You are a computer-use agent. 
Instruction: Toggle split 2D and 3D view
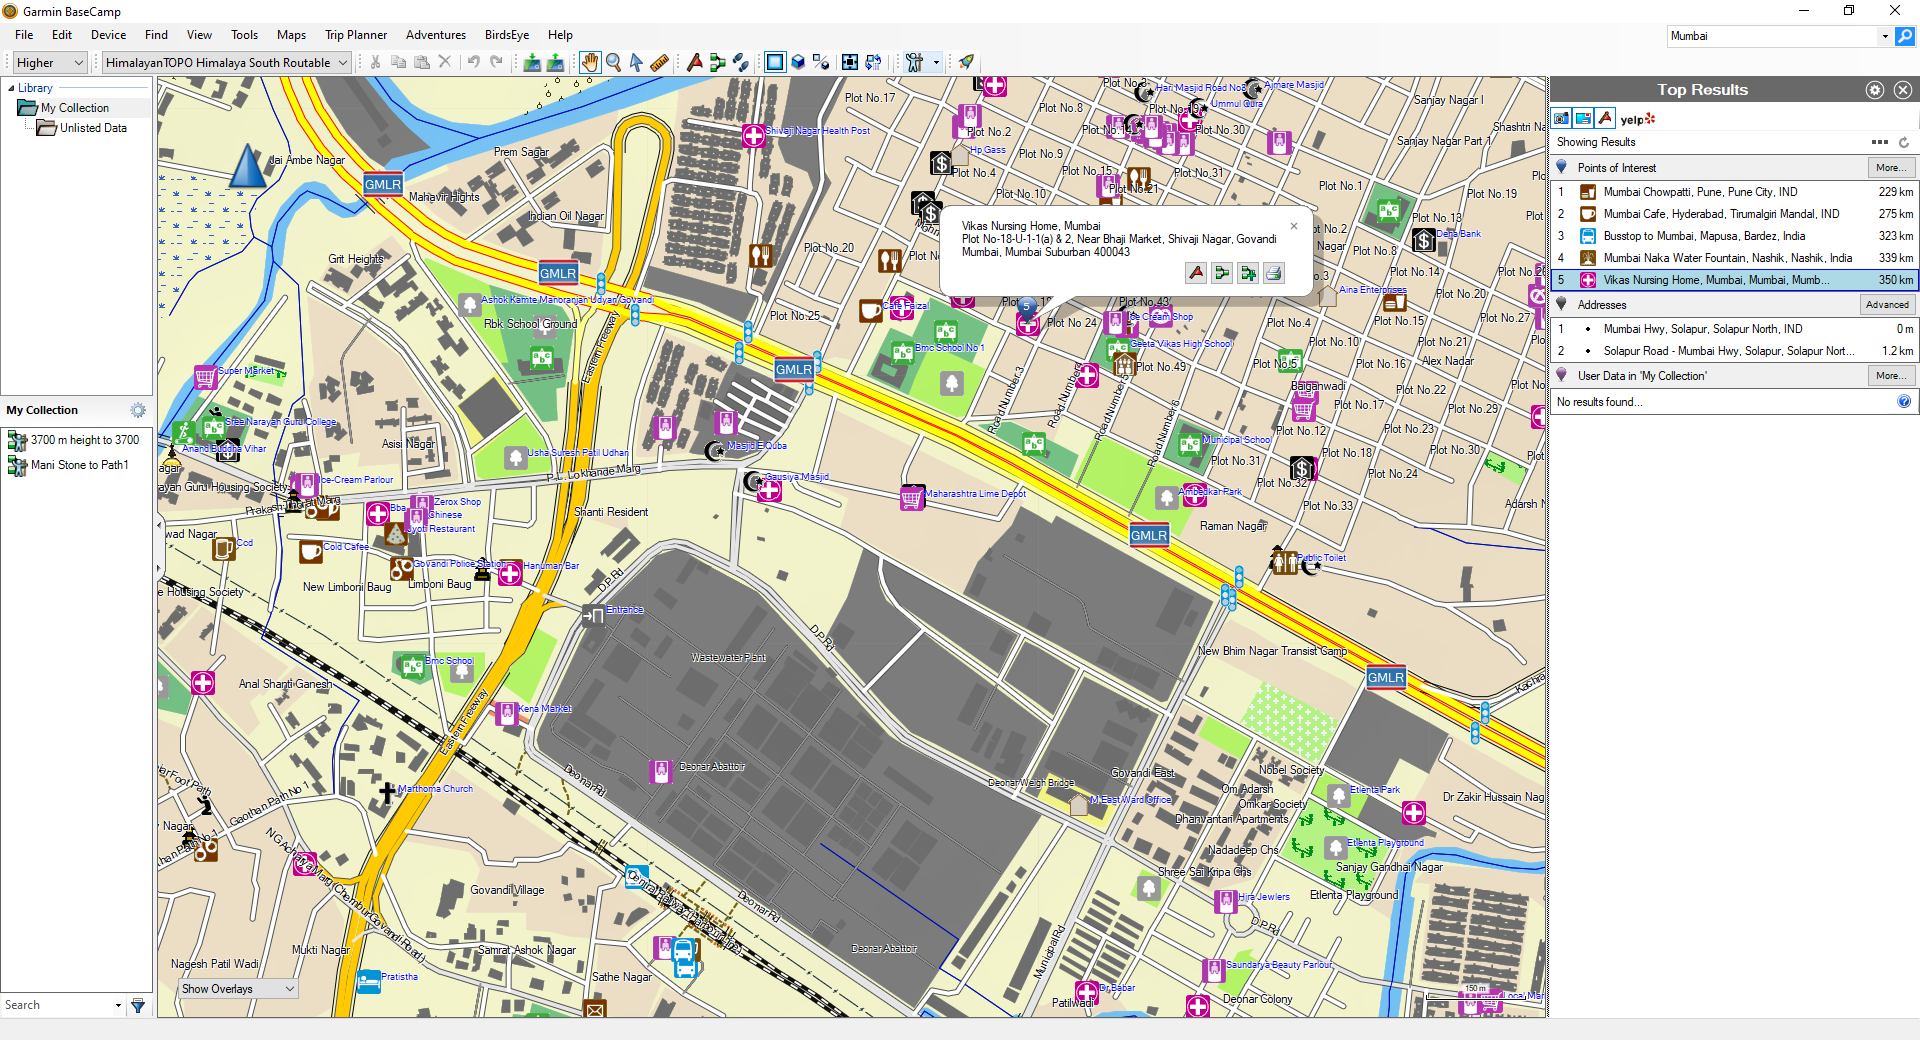click(821, 62)
